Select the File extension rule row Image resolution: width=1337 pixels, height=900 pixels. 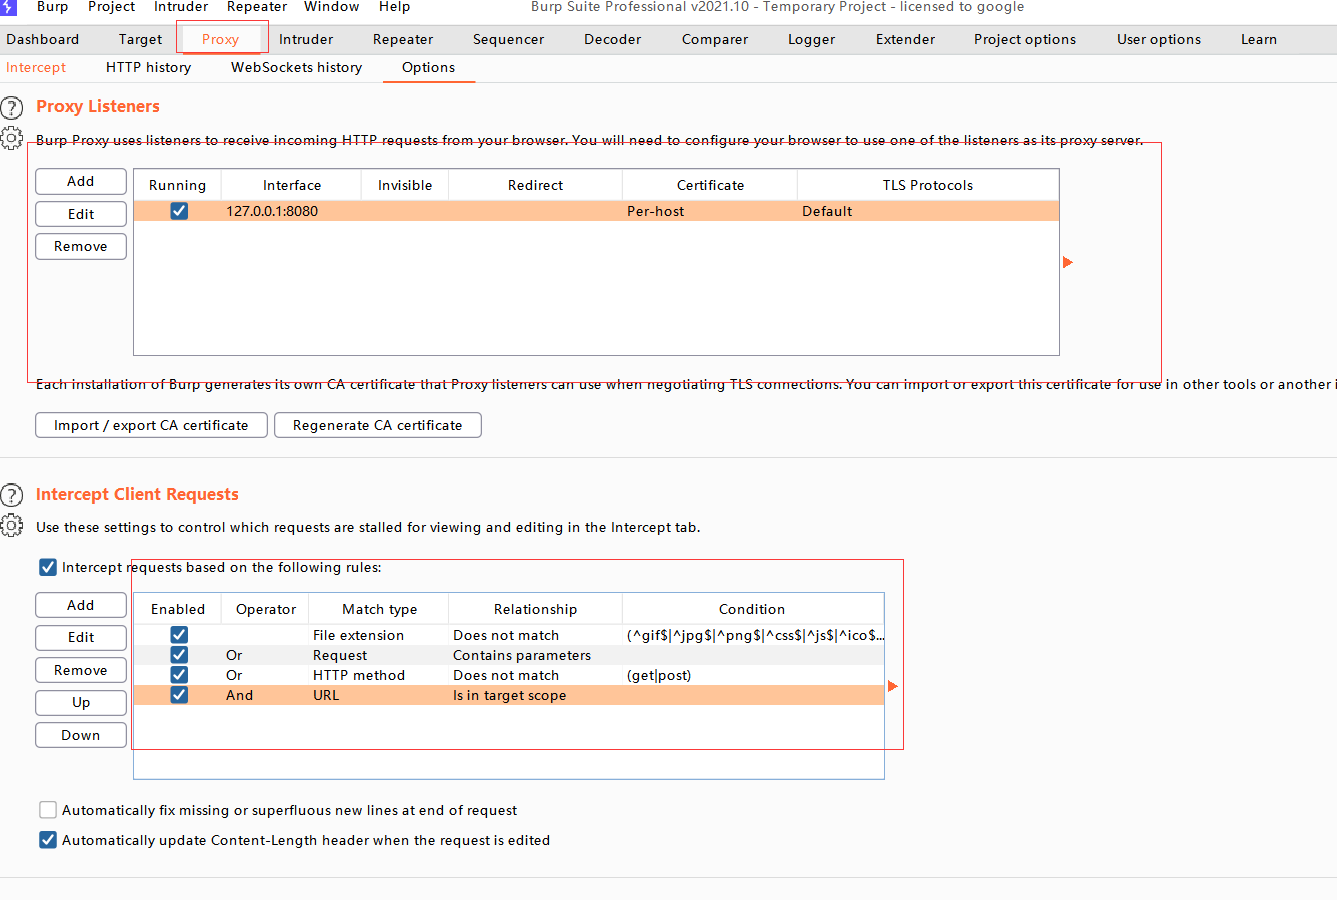[x=509, y=635]
